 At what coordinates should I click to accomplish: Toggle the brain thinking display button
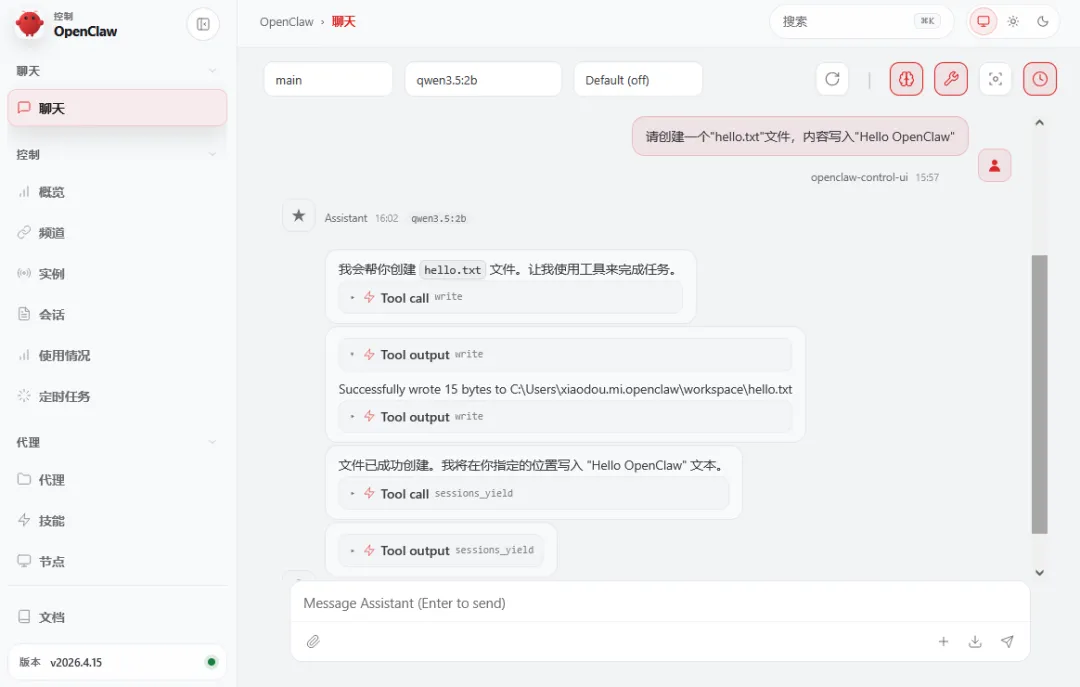[906, 79]
